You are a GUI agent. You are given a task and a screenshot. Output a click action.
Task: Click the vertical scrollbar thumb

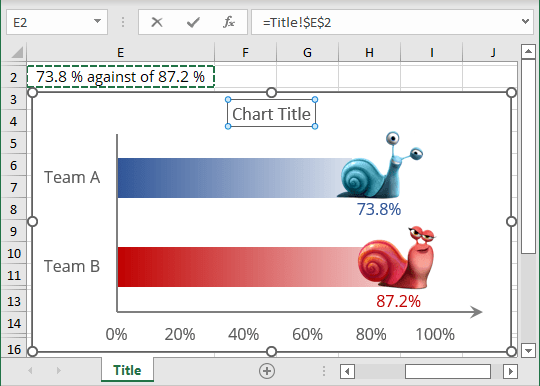pos(528,157)
